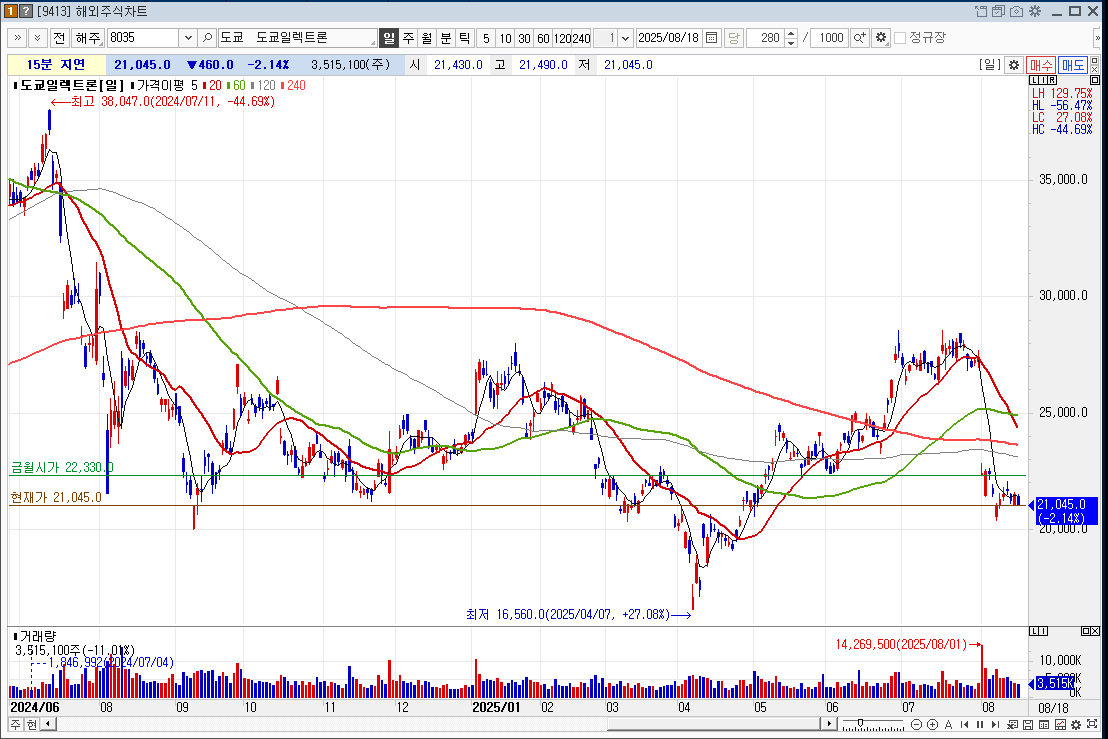Click the stock search magnifier icon

tap(207, 38)
